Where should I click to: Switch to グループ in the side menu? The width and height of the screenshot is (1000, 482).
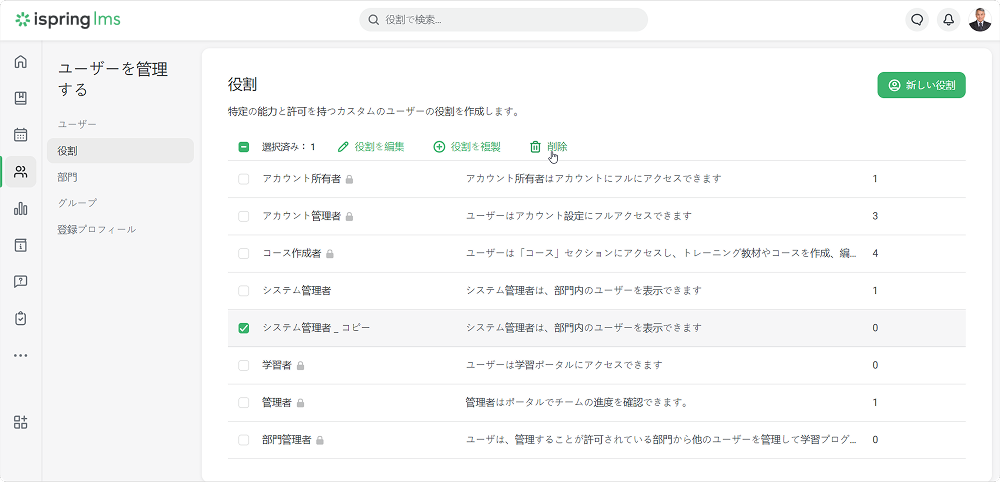click(x=77, y=203)
